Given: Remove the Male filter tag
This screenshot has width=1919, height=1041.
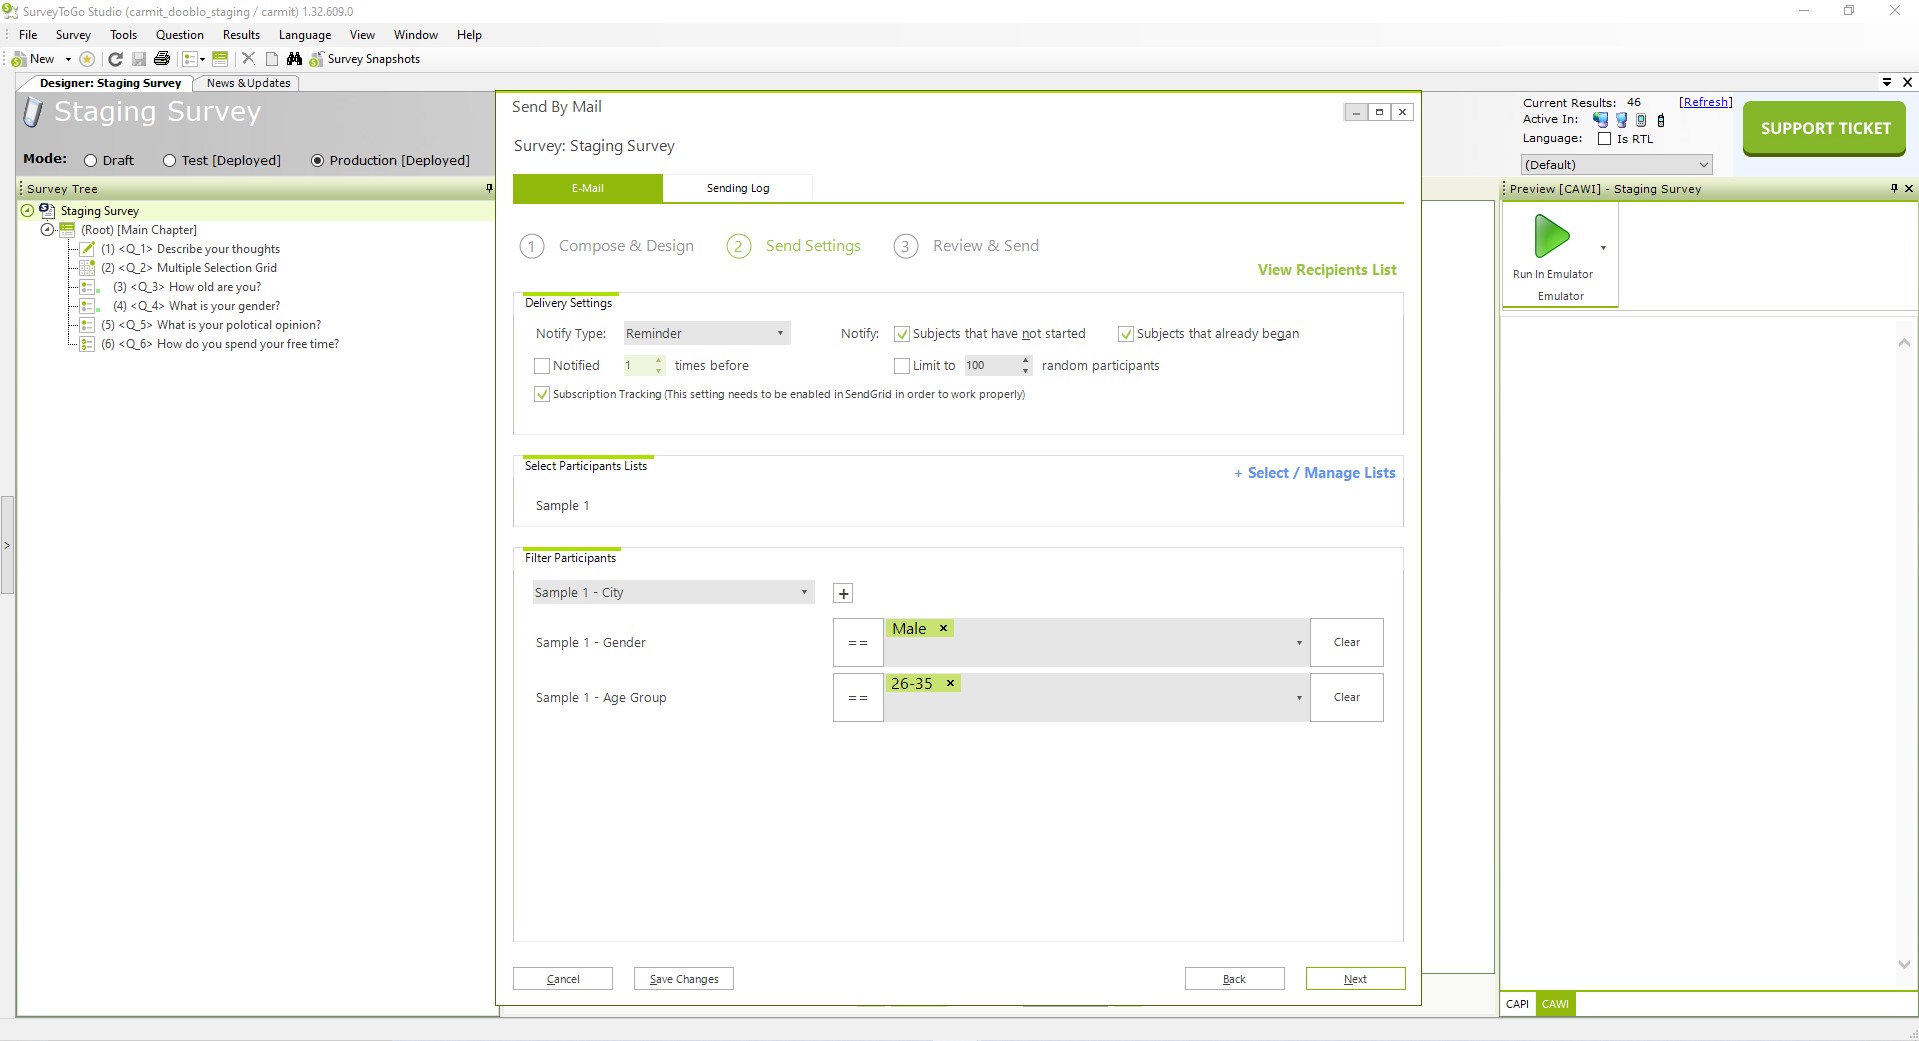Looking at the screenshot, I should click(943, 629).
